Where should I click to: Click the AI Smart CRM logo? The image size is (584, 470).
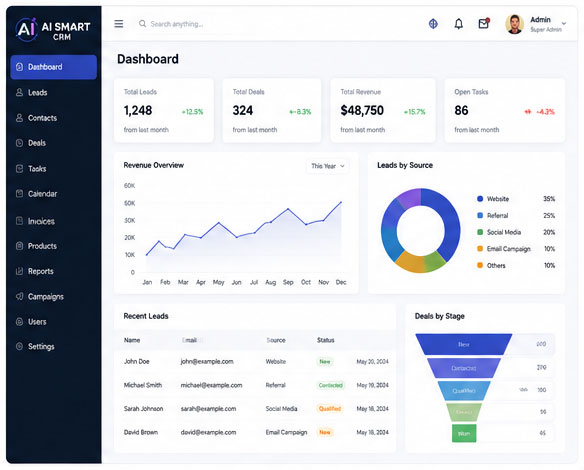53,29
